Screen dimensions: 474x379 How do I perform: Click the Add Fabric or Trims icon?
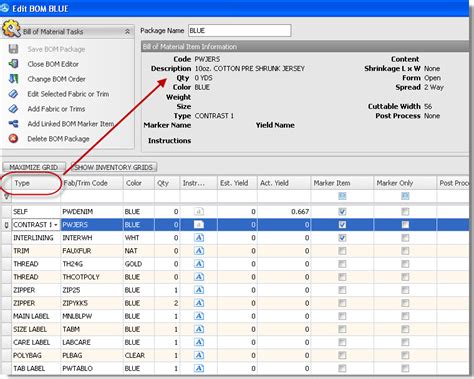pyautogui.click(x=13, y=109)
